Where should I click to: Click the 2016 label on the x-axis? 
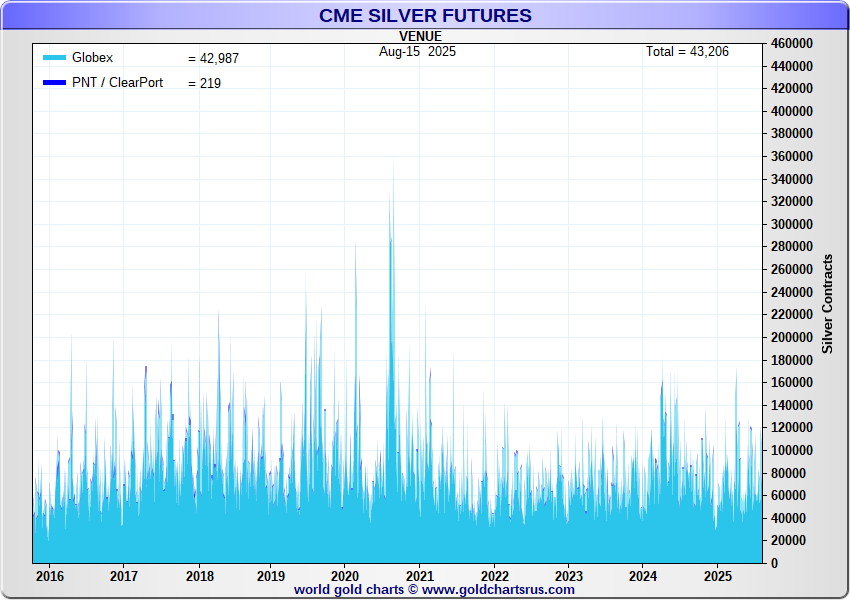[x=49, y=576]
